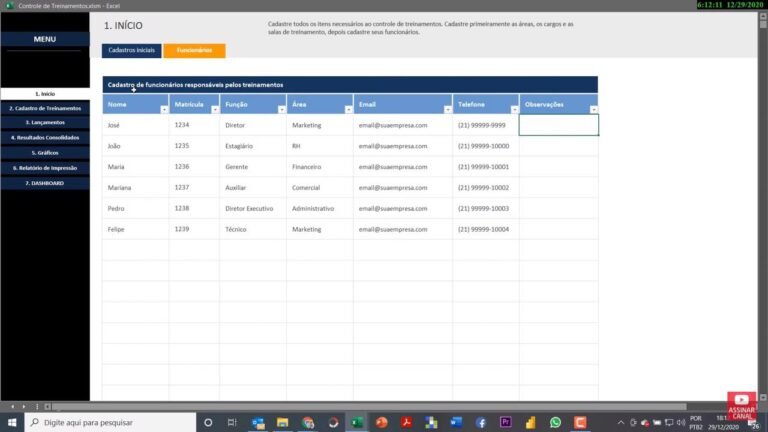The height and width of the screenshot is (432, 768).
Task: Open Facebook from the taskbar
Action: [x=481, y=422]
